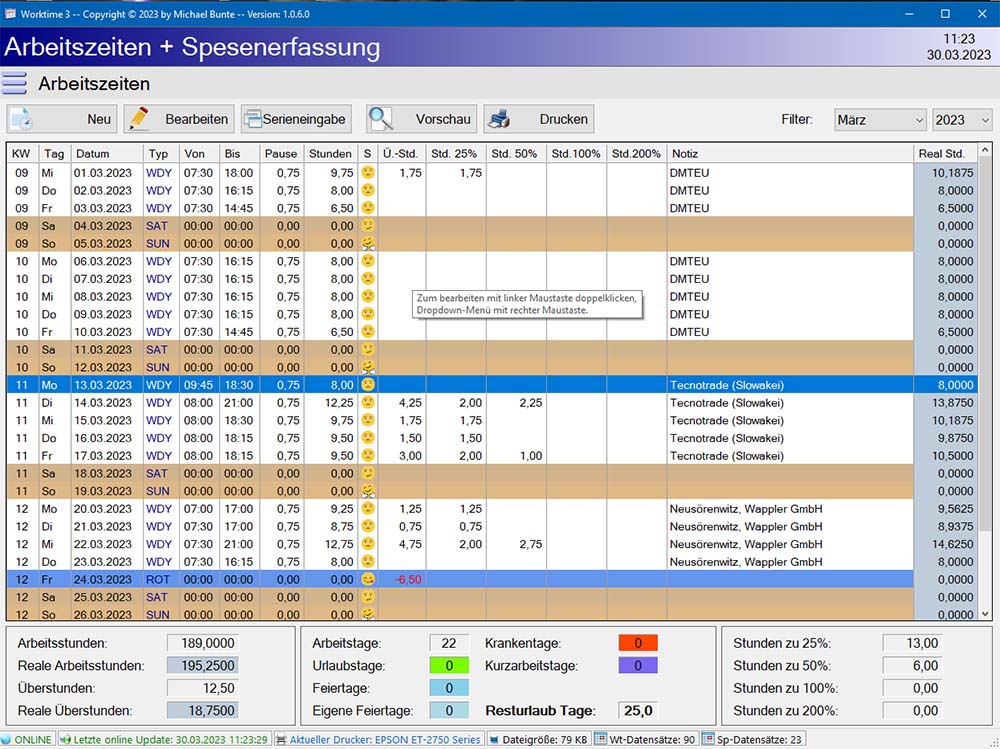Click the Stunden column header
The width and height of the screenshot is (1000, 749).
[330, 154]
